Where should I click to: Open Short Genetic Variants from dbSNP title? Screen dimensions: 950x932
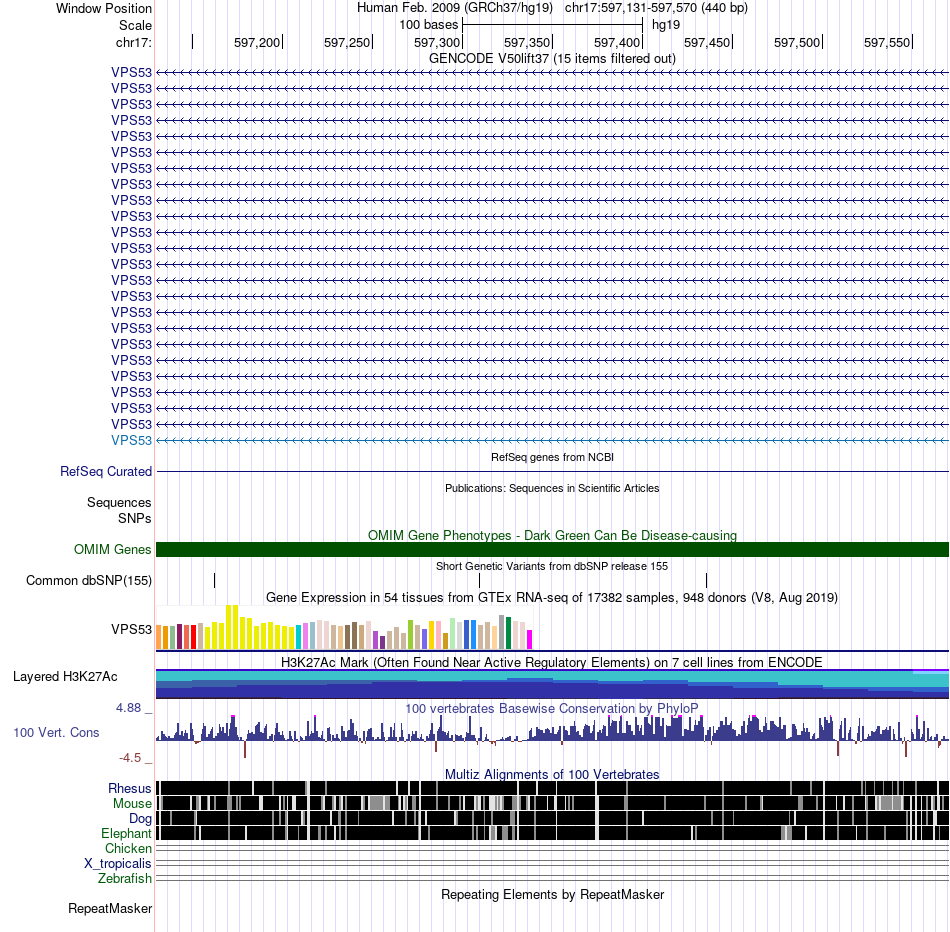(552, 566)
